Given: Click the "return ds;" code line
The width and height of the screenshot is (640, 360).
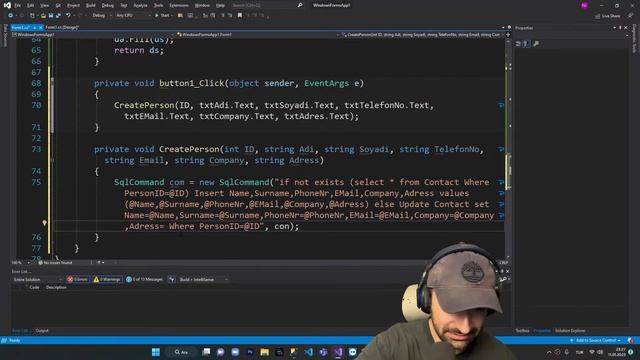Looking at the screenshot, I should 139,50.
